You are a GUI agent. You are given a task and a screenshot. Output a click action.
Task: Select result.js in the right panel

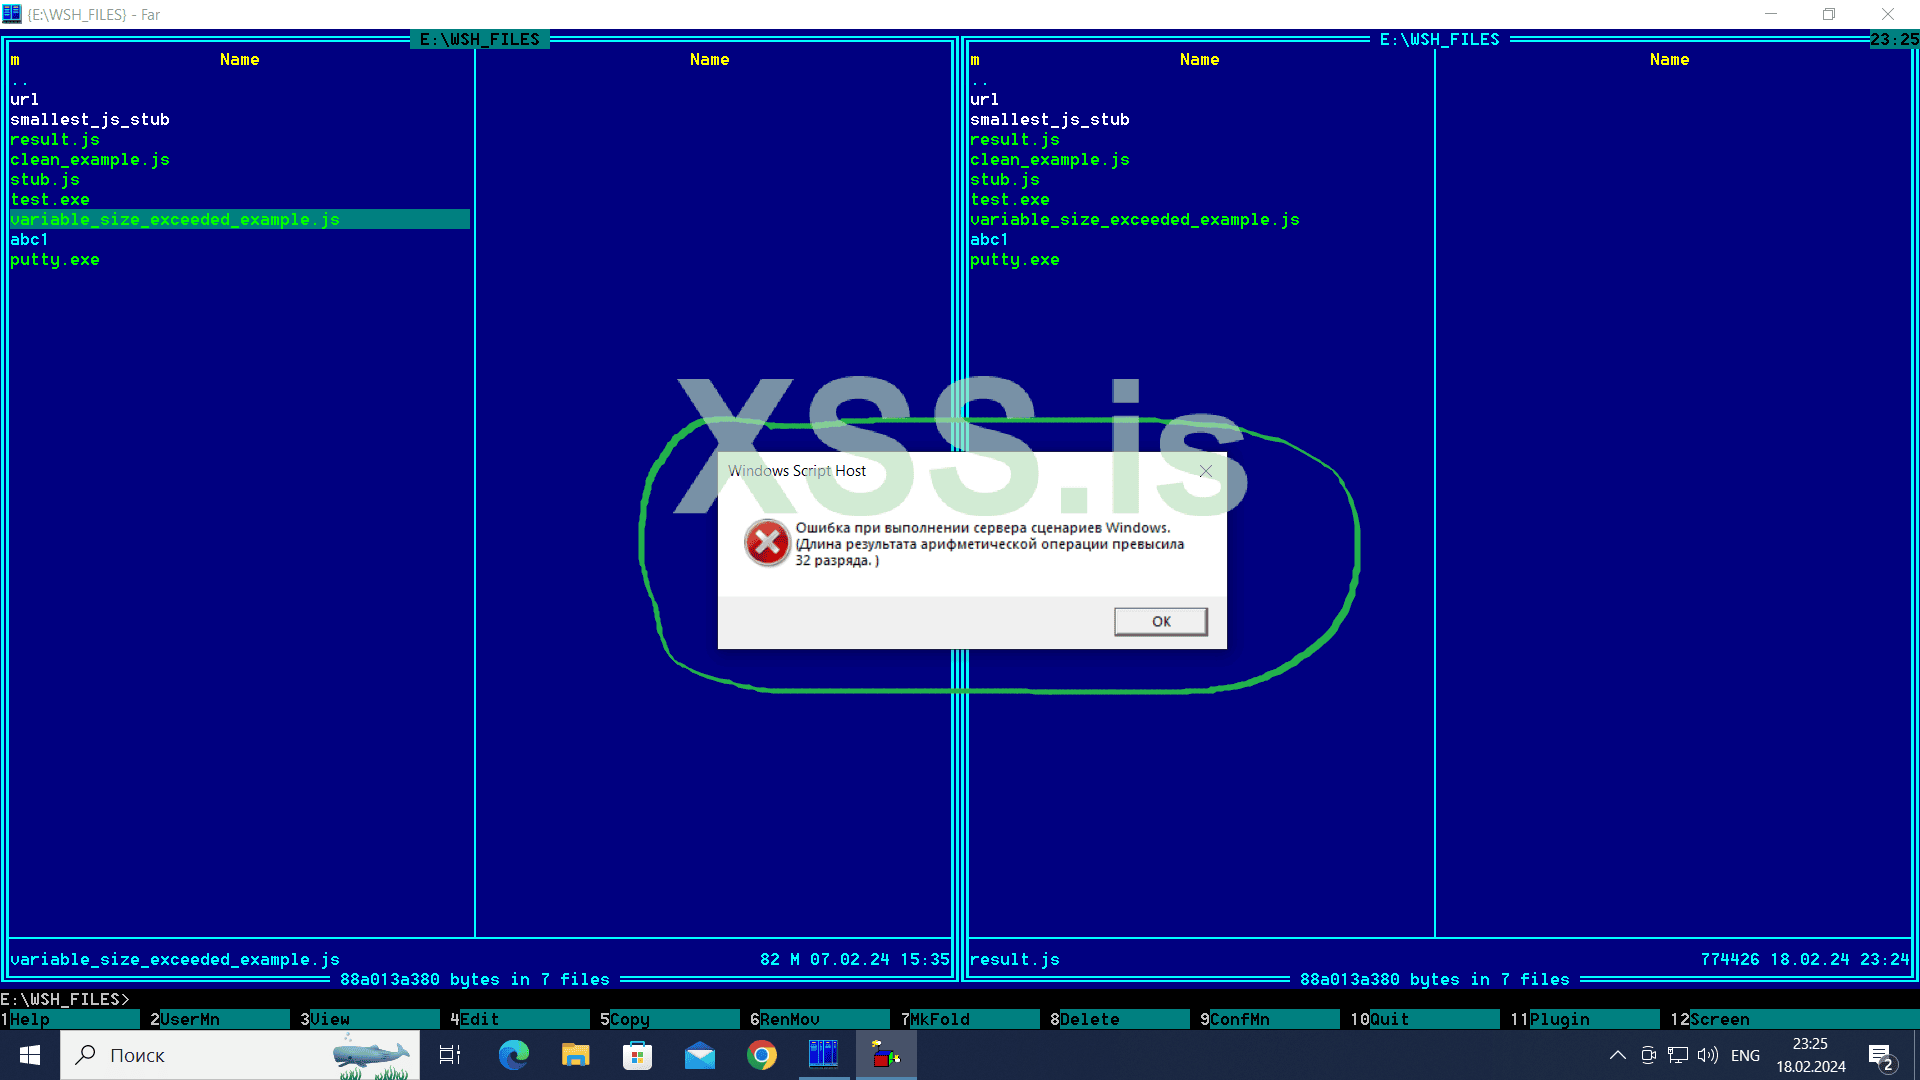point(1015,139)
